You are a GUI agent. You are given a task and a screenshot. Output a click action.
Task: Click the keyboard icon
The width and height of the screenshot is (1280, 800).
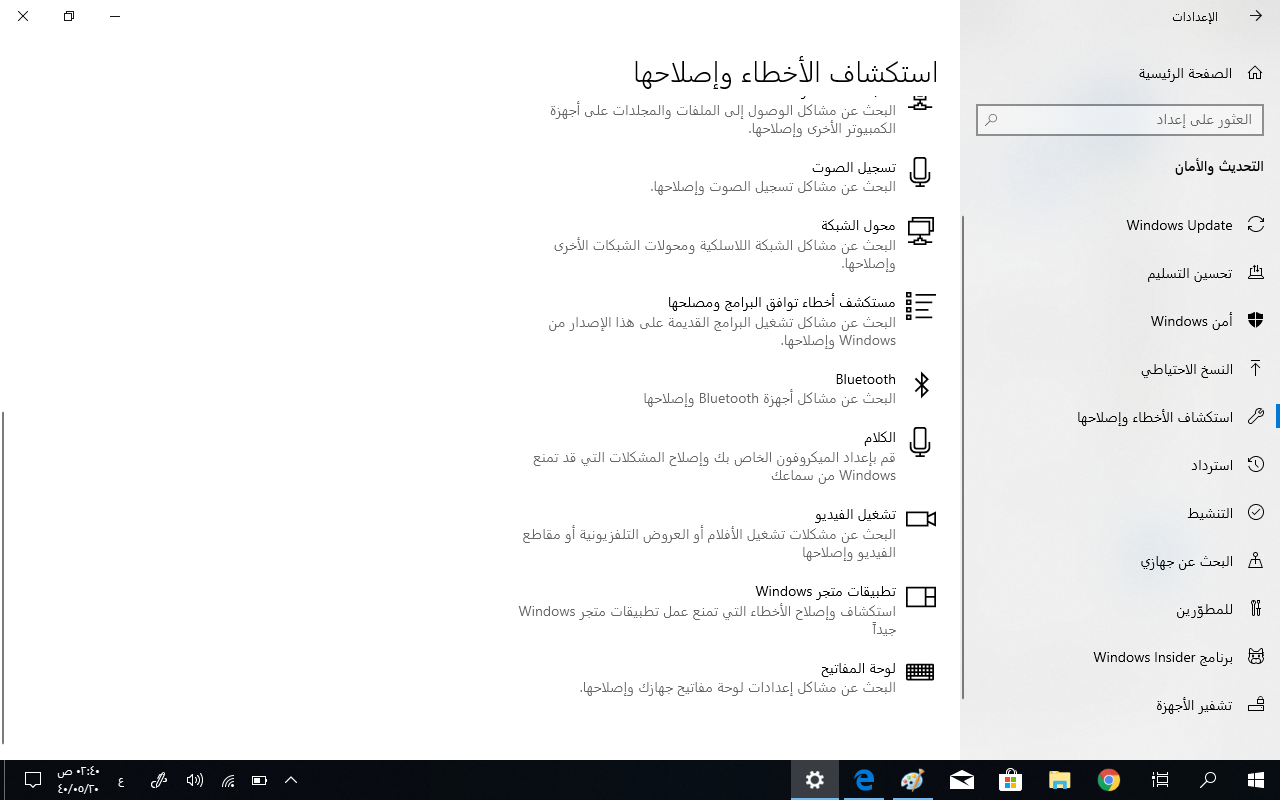(x=920, y=672)
